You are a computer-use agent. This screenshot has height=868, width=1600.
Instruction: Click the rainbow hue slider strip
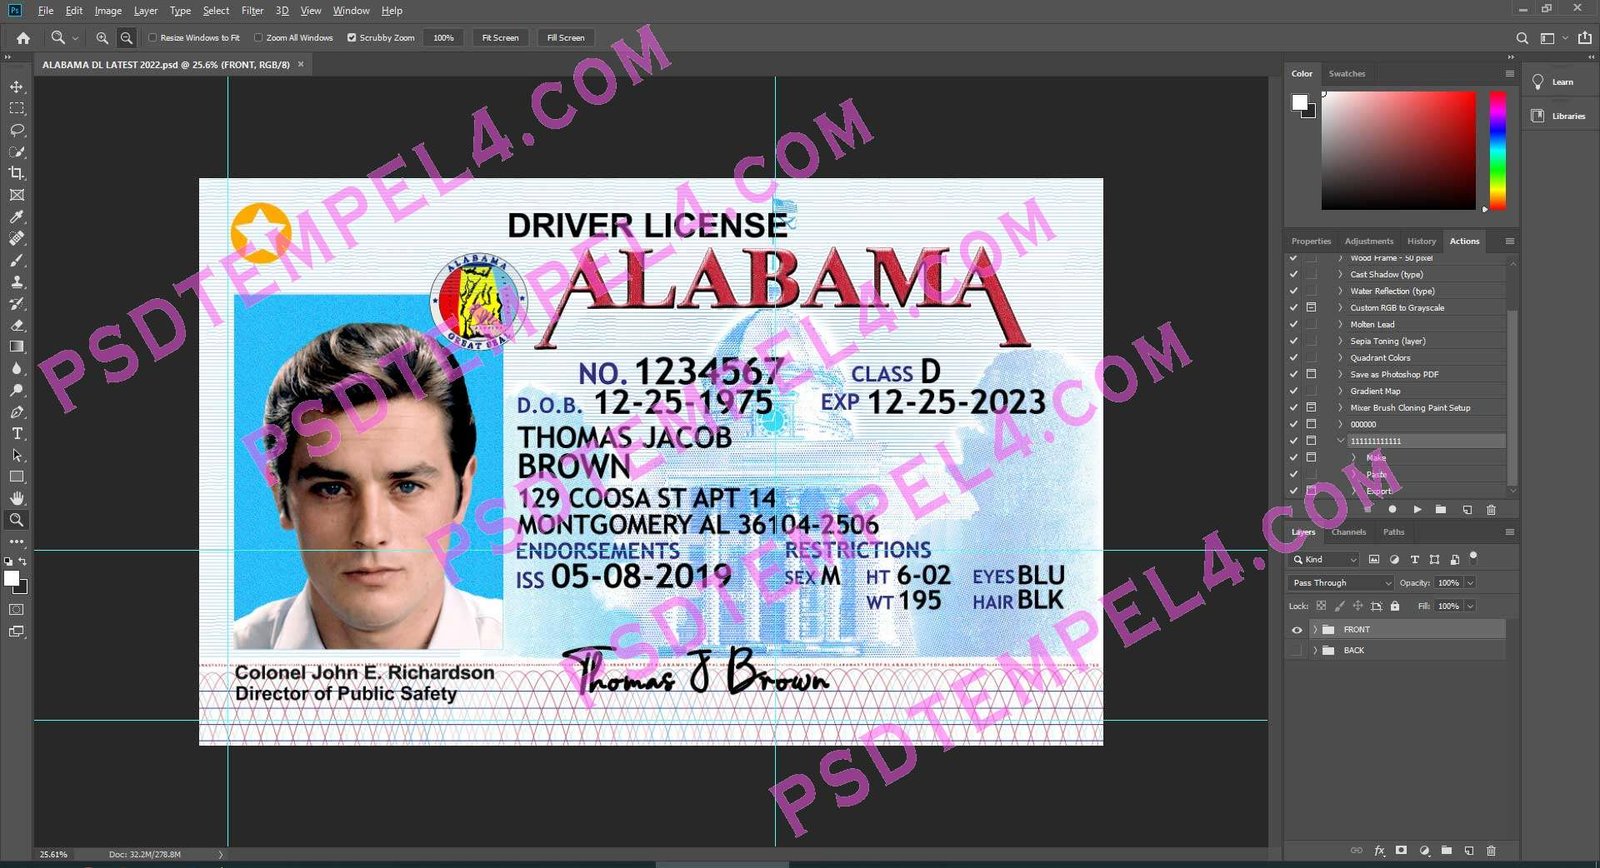pyautogui.click(x=1497, y=150)
